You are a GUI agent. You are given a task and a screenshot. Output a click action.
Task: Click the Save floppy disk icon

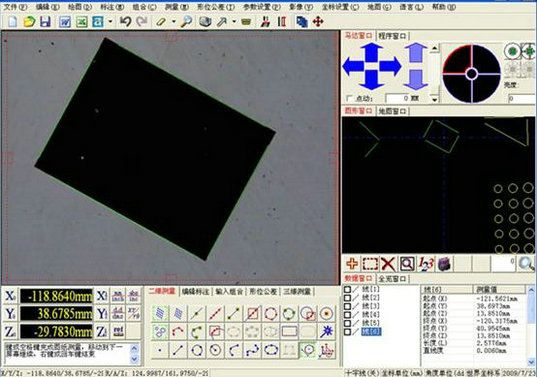[x=45, y=22]
